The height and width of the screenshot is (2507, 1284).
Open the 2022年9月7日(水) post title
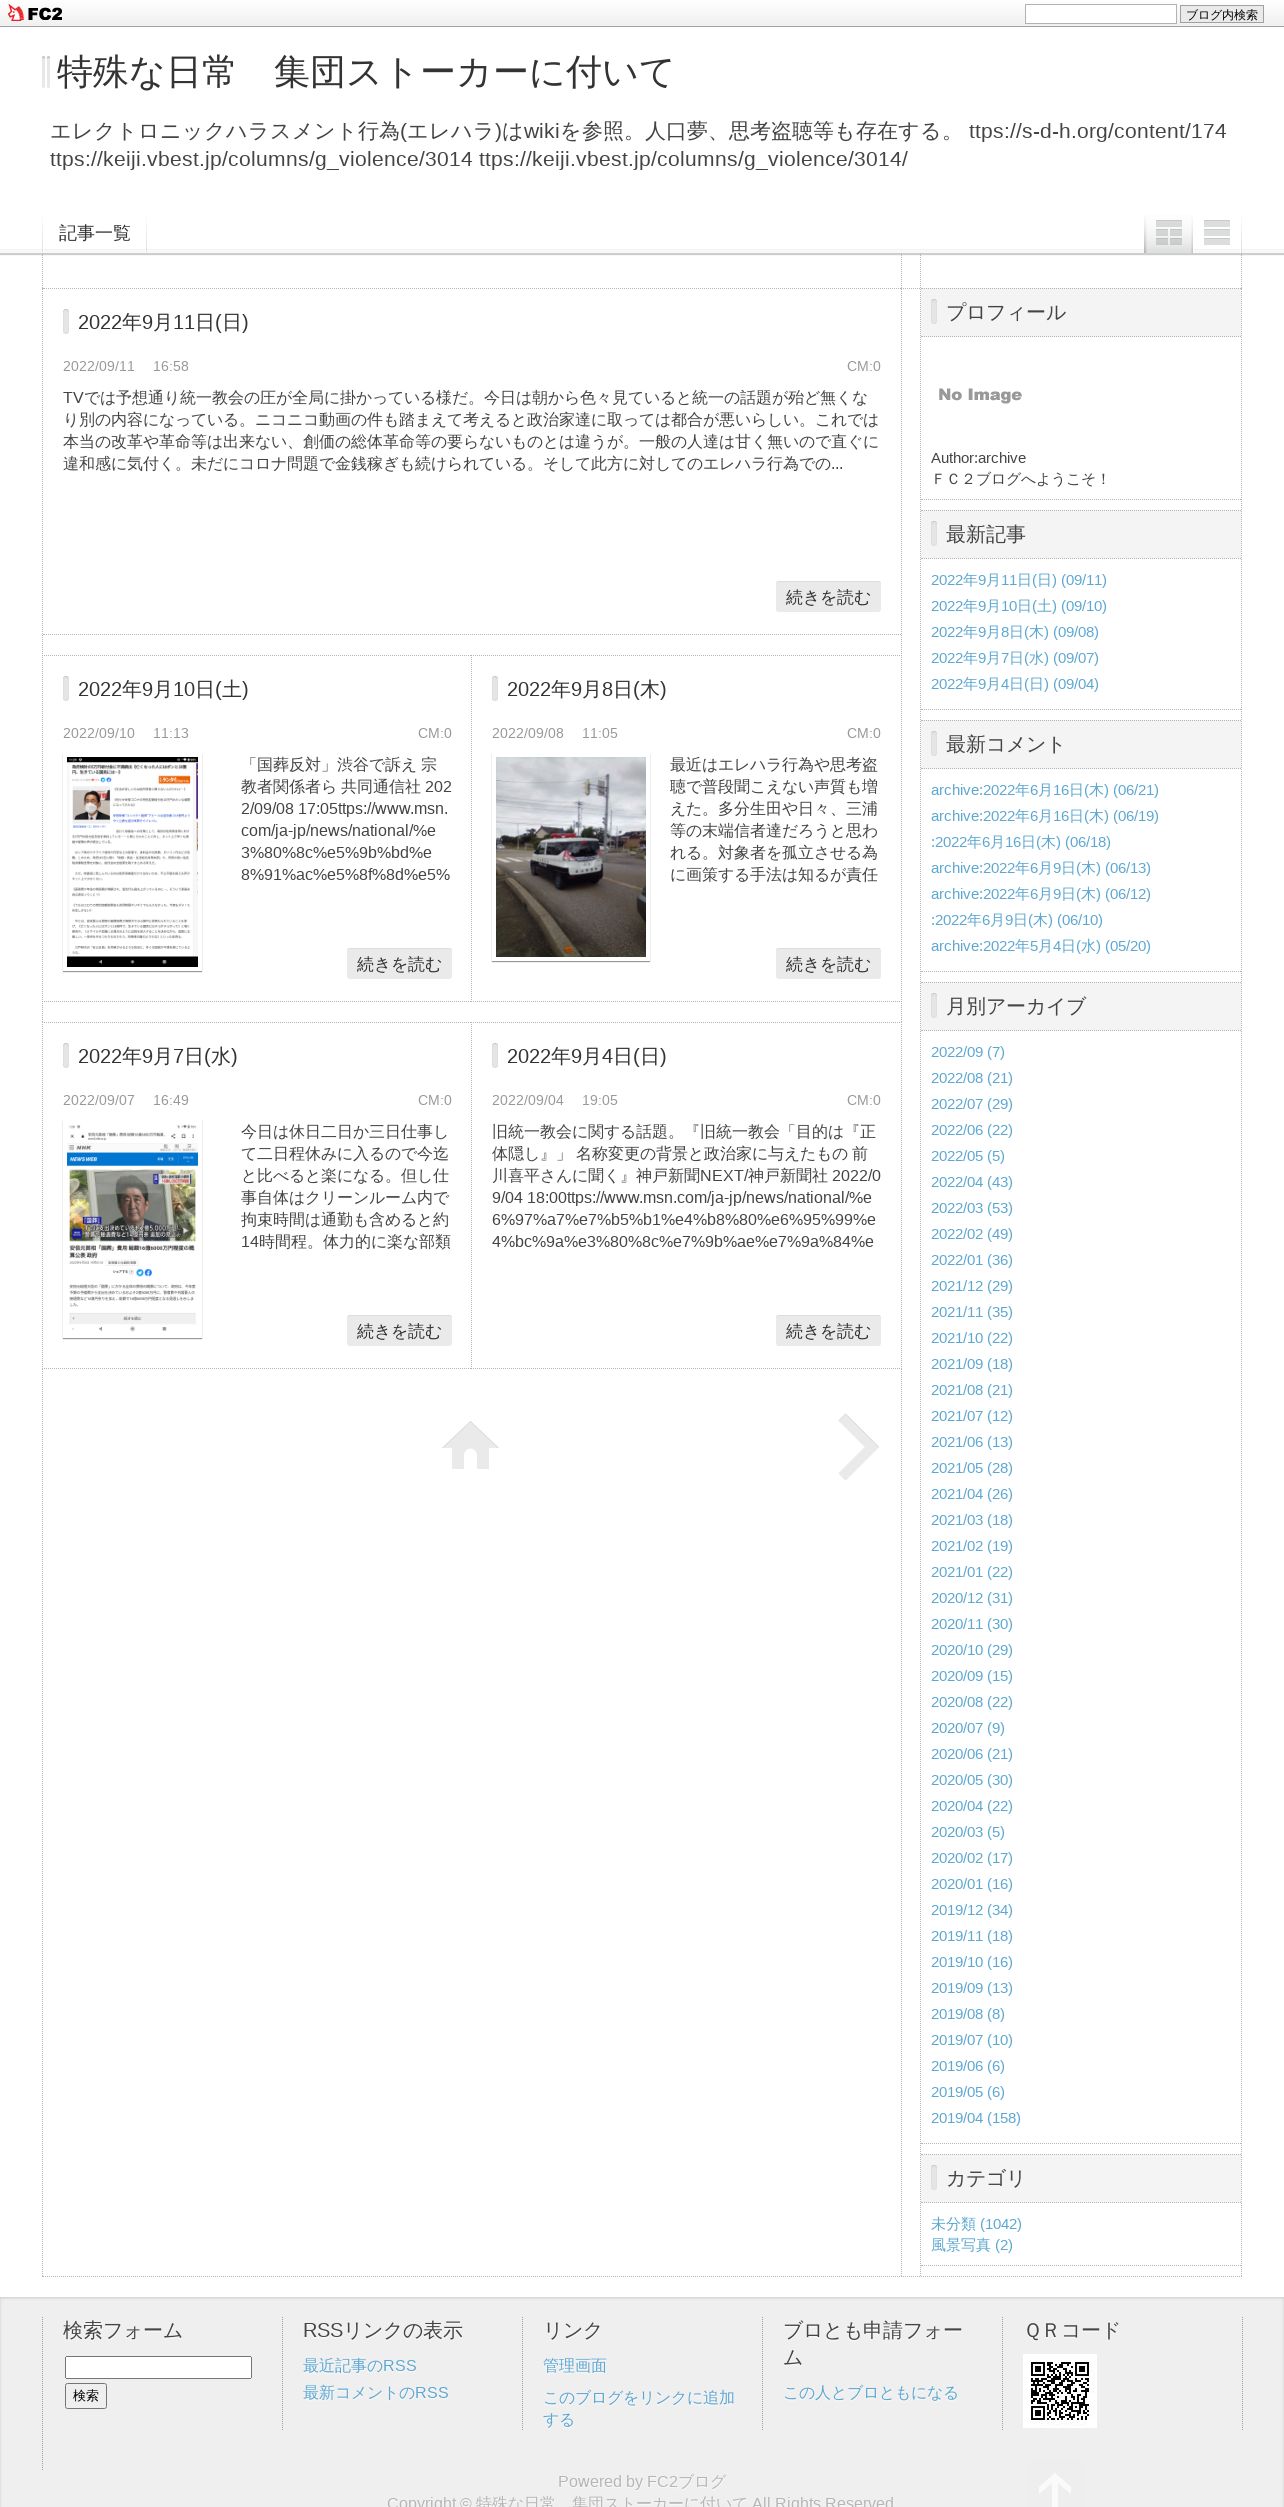click(x=158, y=1056)
